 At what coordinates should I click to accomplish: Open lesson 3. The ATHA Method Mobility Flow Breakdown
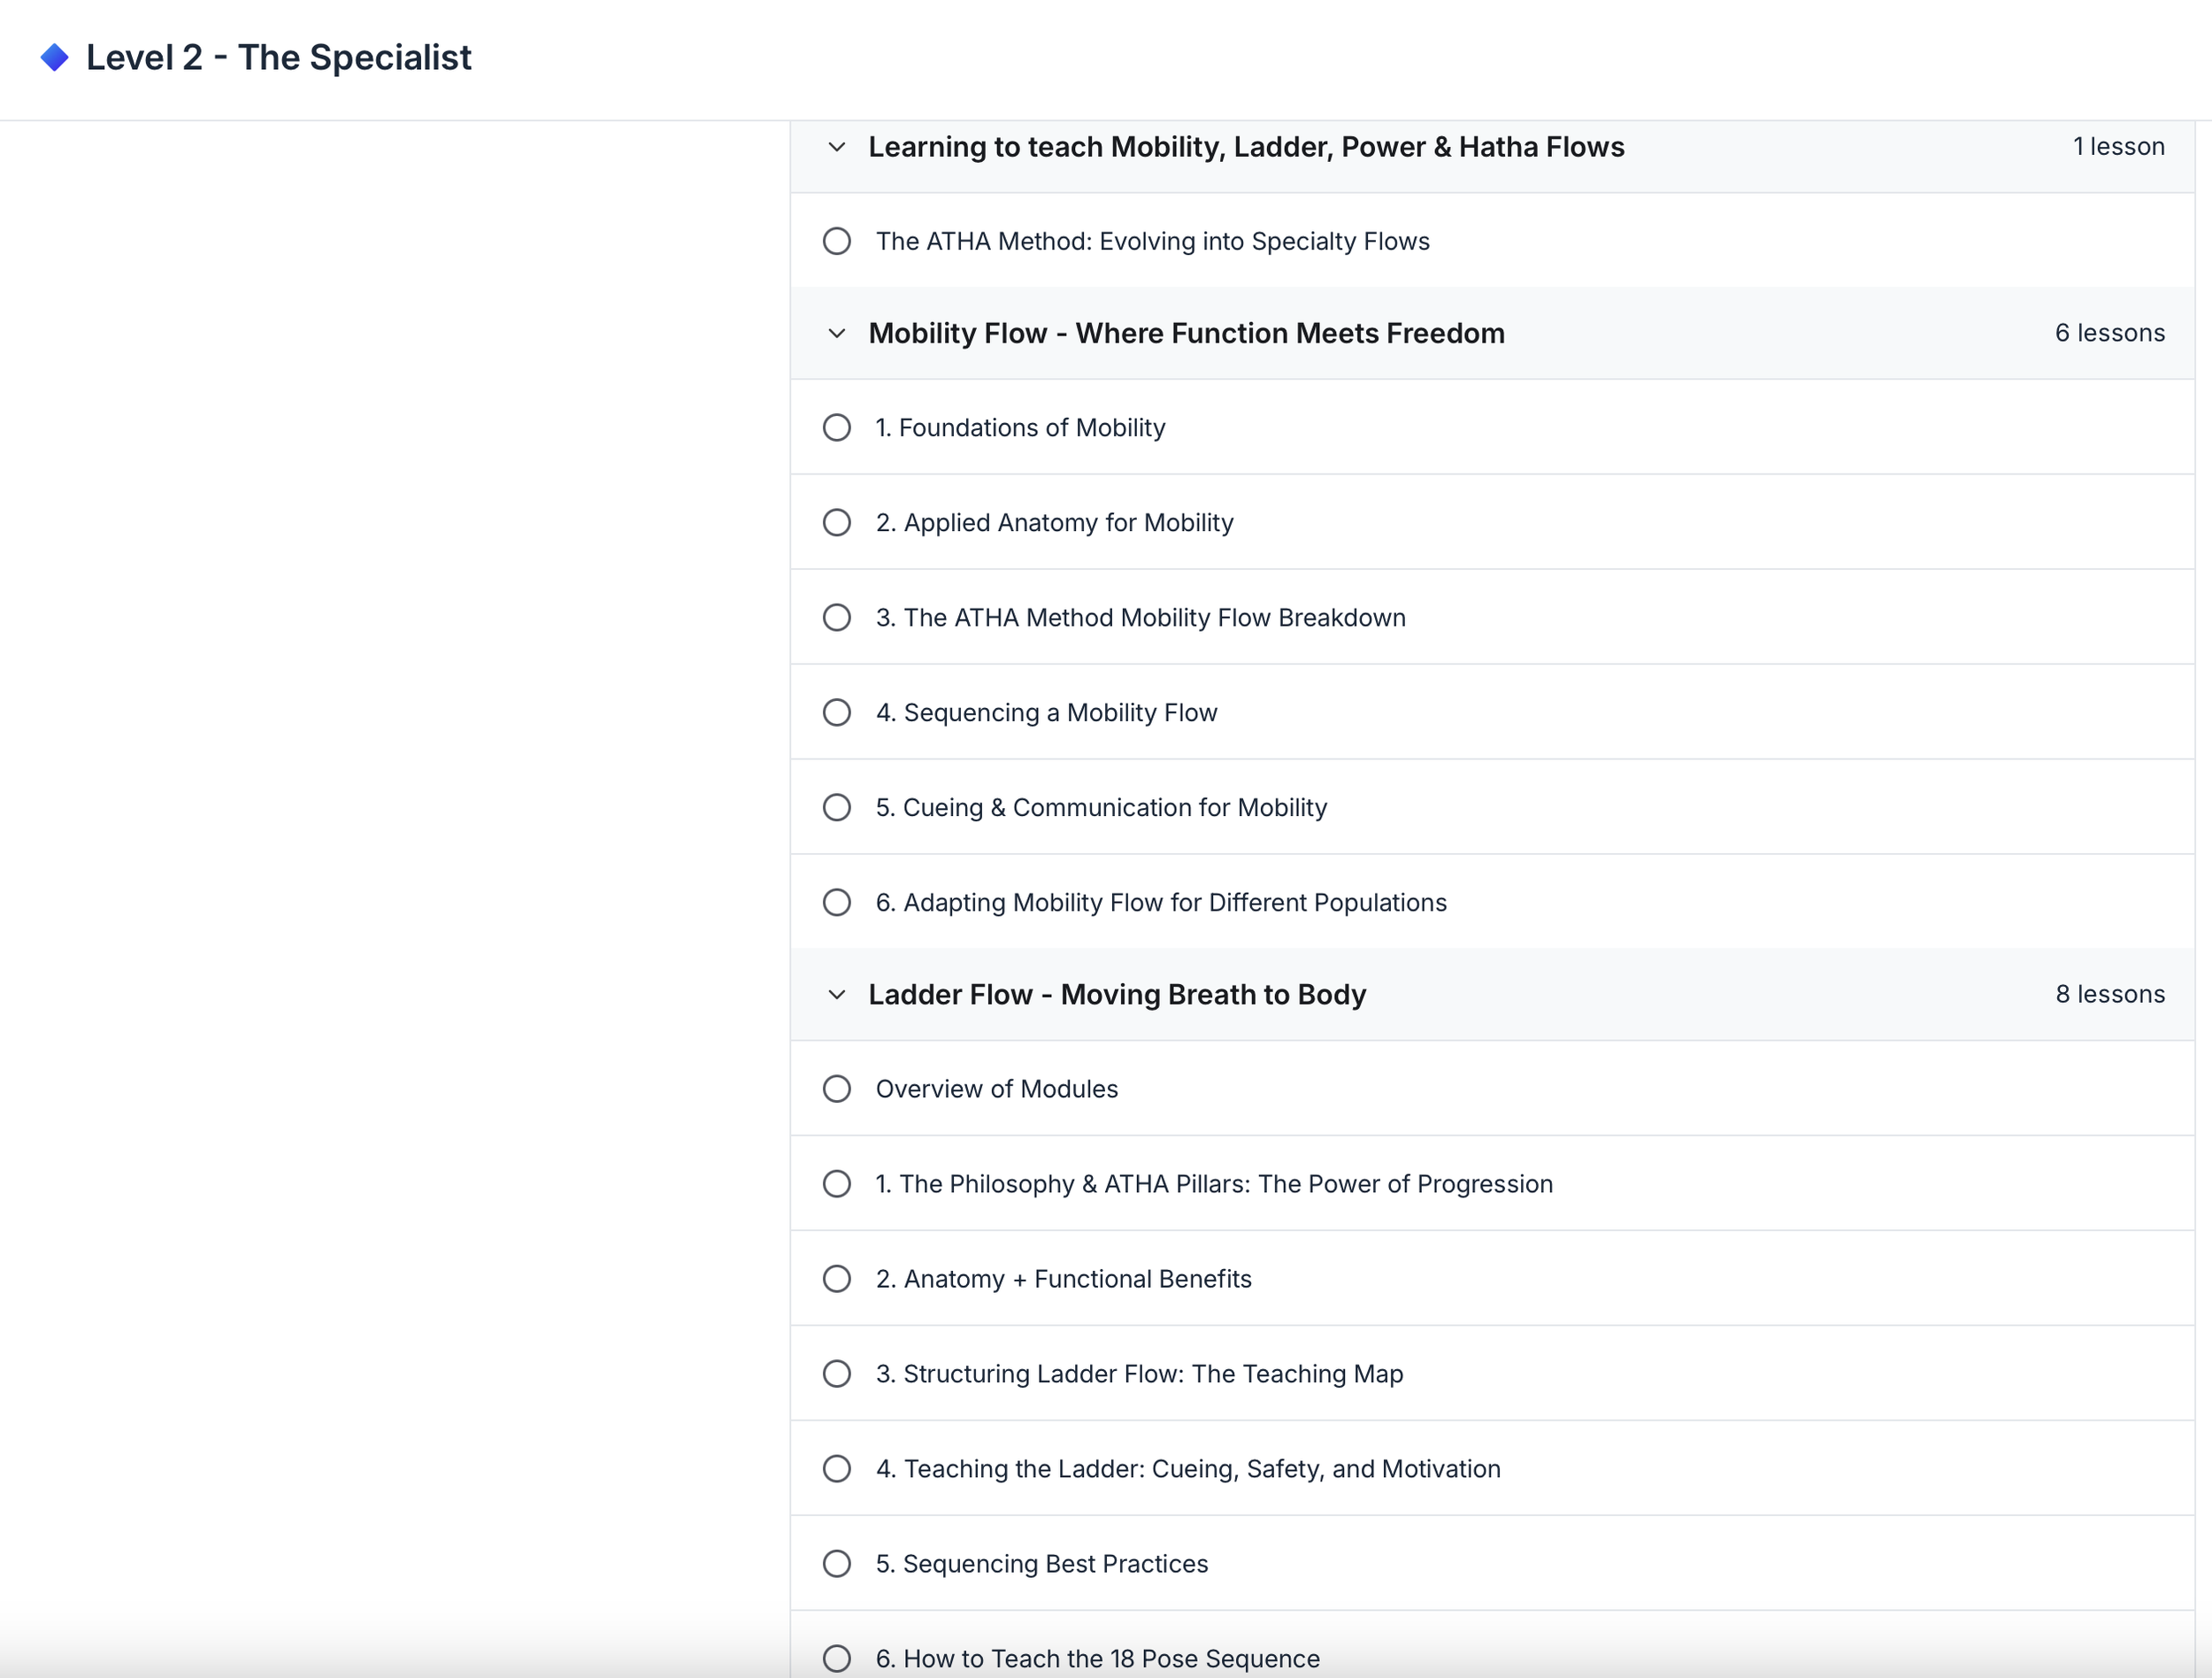click(x=1141, y=618)
